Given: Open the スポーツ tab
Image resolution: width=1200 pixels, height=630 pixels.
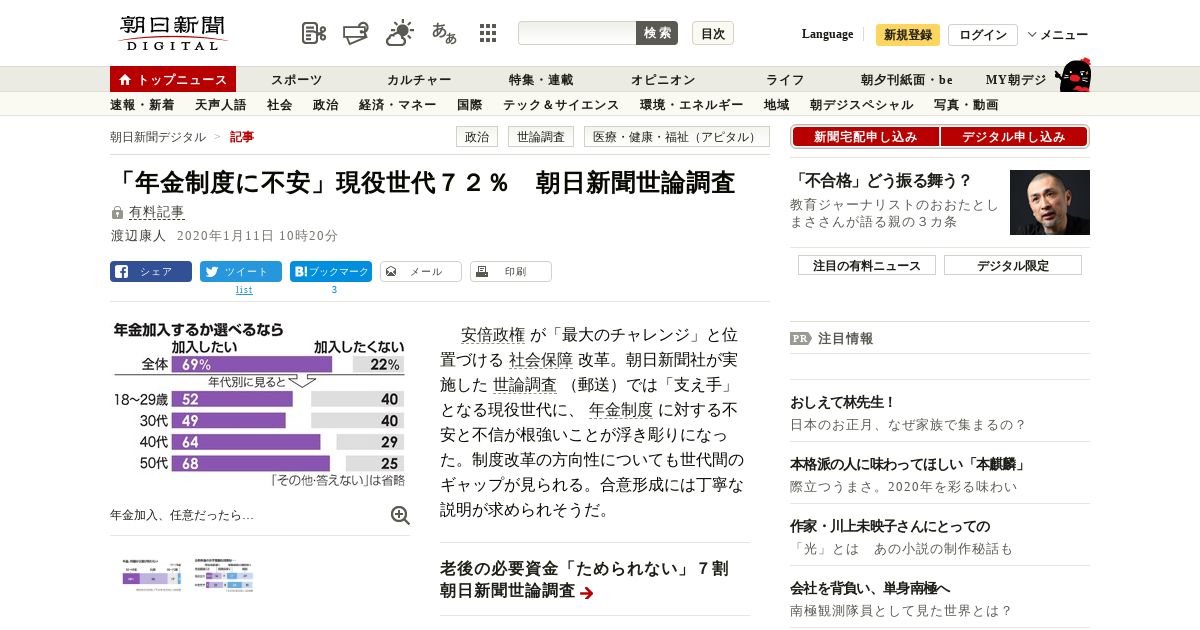Looking at the screenshot, I should (296, 79).
